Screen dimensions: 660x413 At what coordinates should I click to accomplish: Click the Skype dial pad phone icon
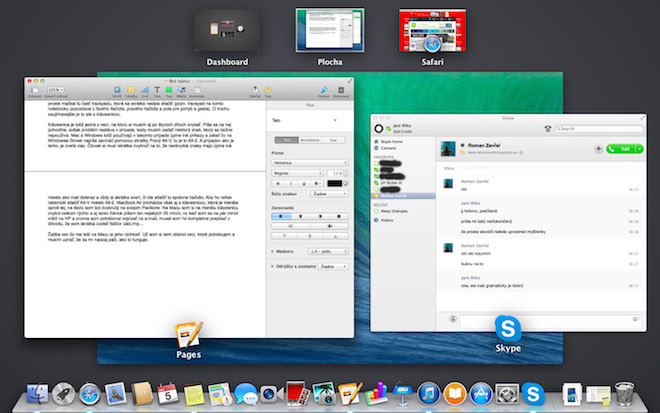coord(547,128)
